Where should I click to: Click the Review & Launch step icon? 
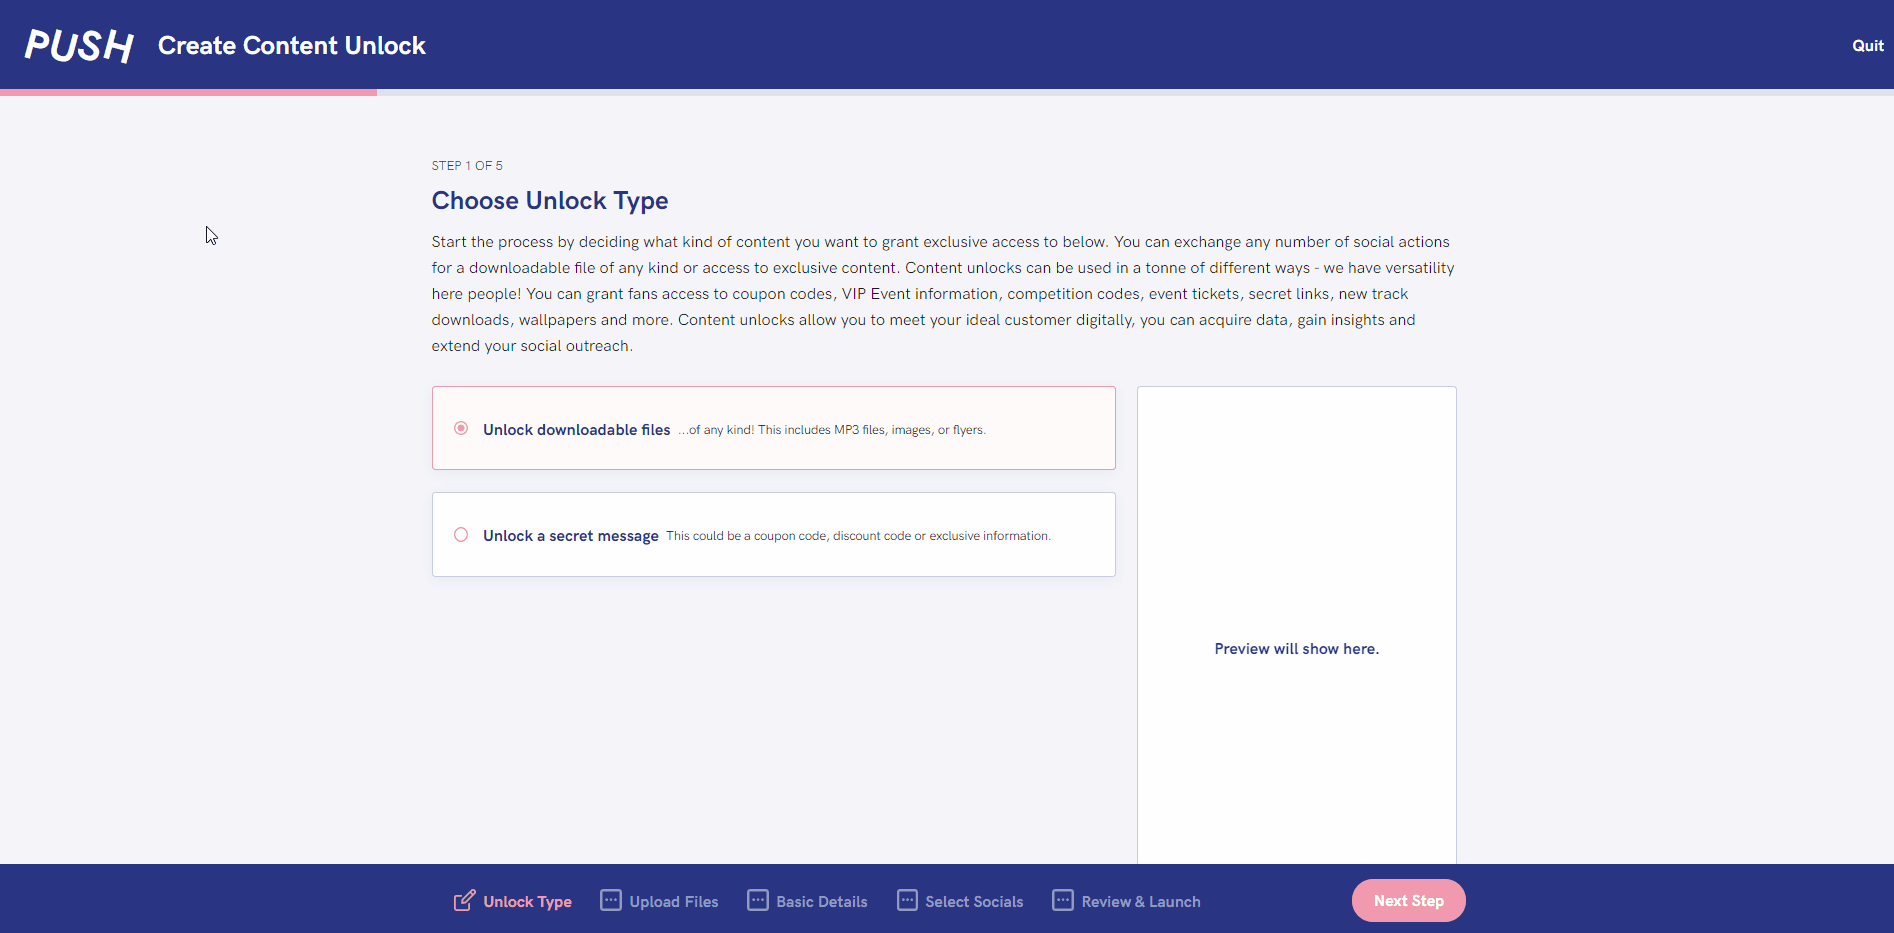click(x=1063, y=900)
